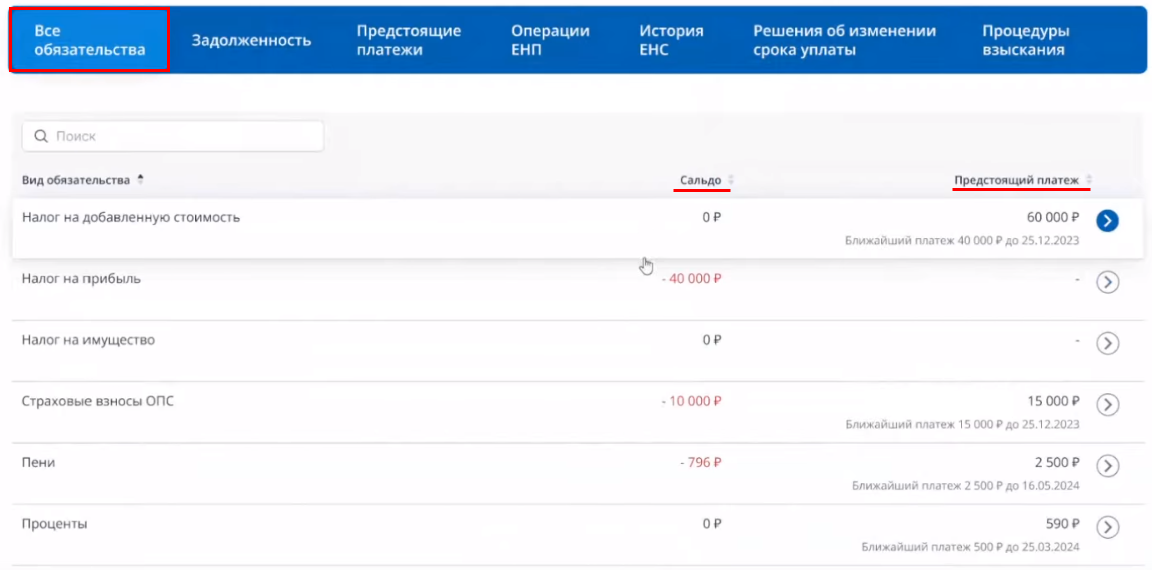Go to the Операции ЕНП tab
Screen dimensions: 1152x570
(x=550, y=40)
